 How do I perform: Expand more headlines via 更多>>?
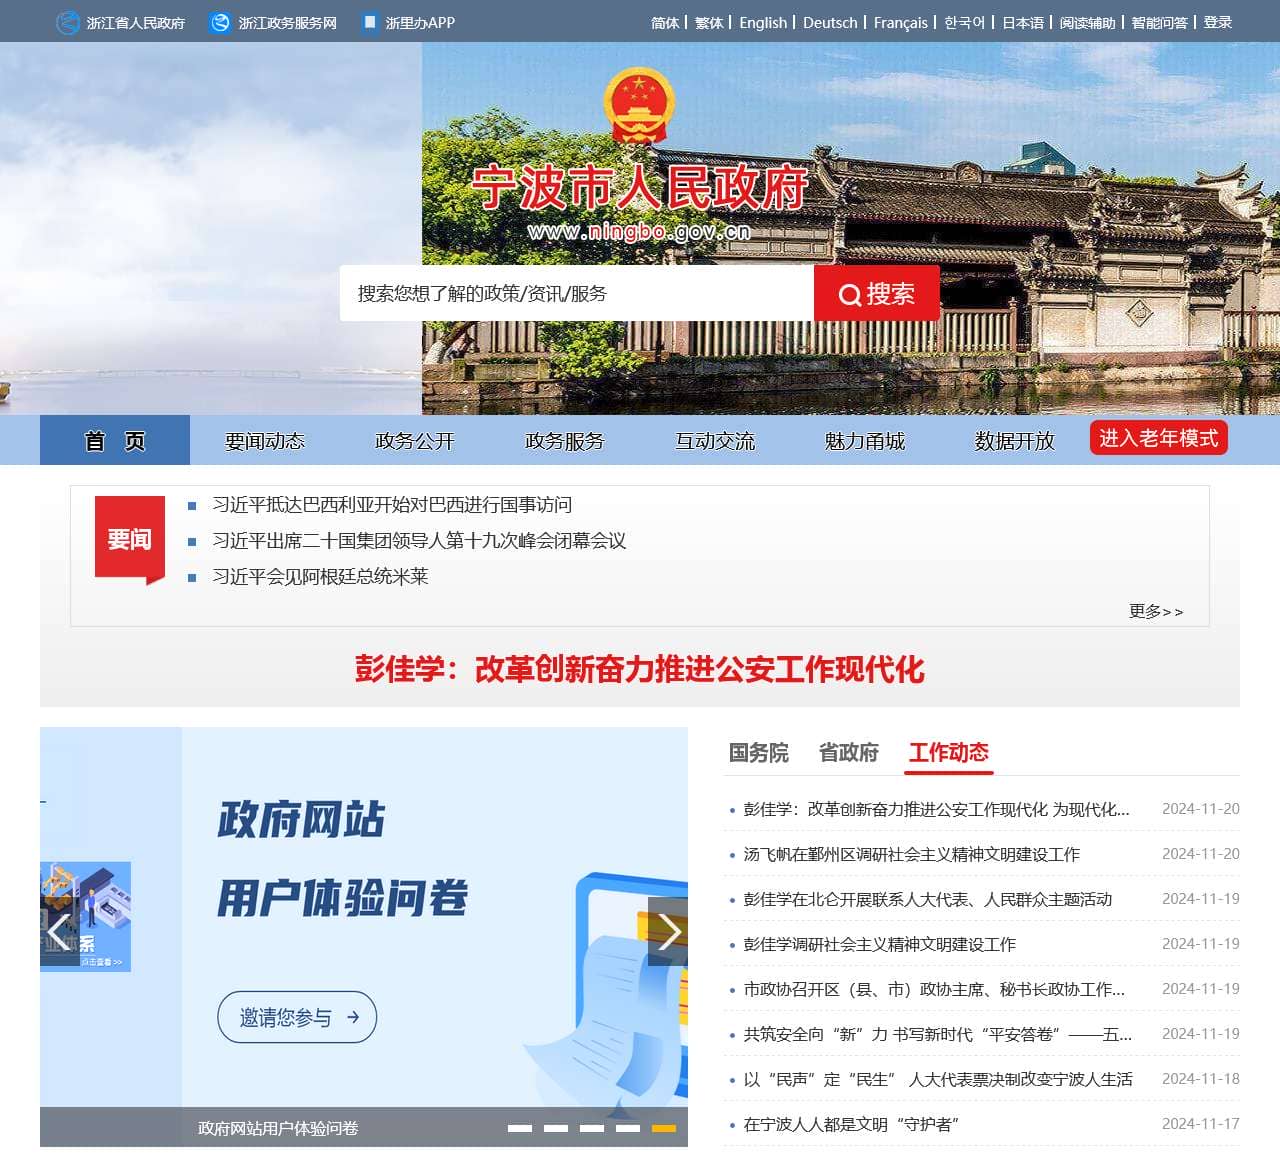click(x=1156, y=611)
